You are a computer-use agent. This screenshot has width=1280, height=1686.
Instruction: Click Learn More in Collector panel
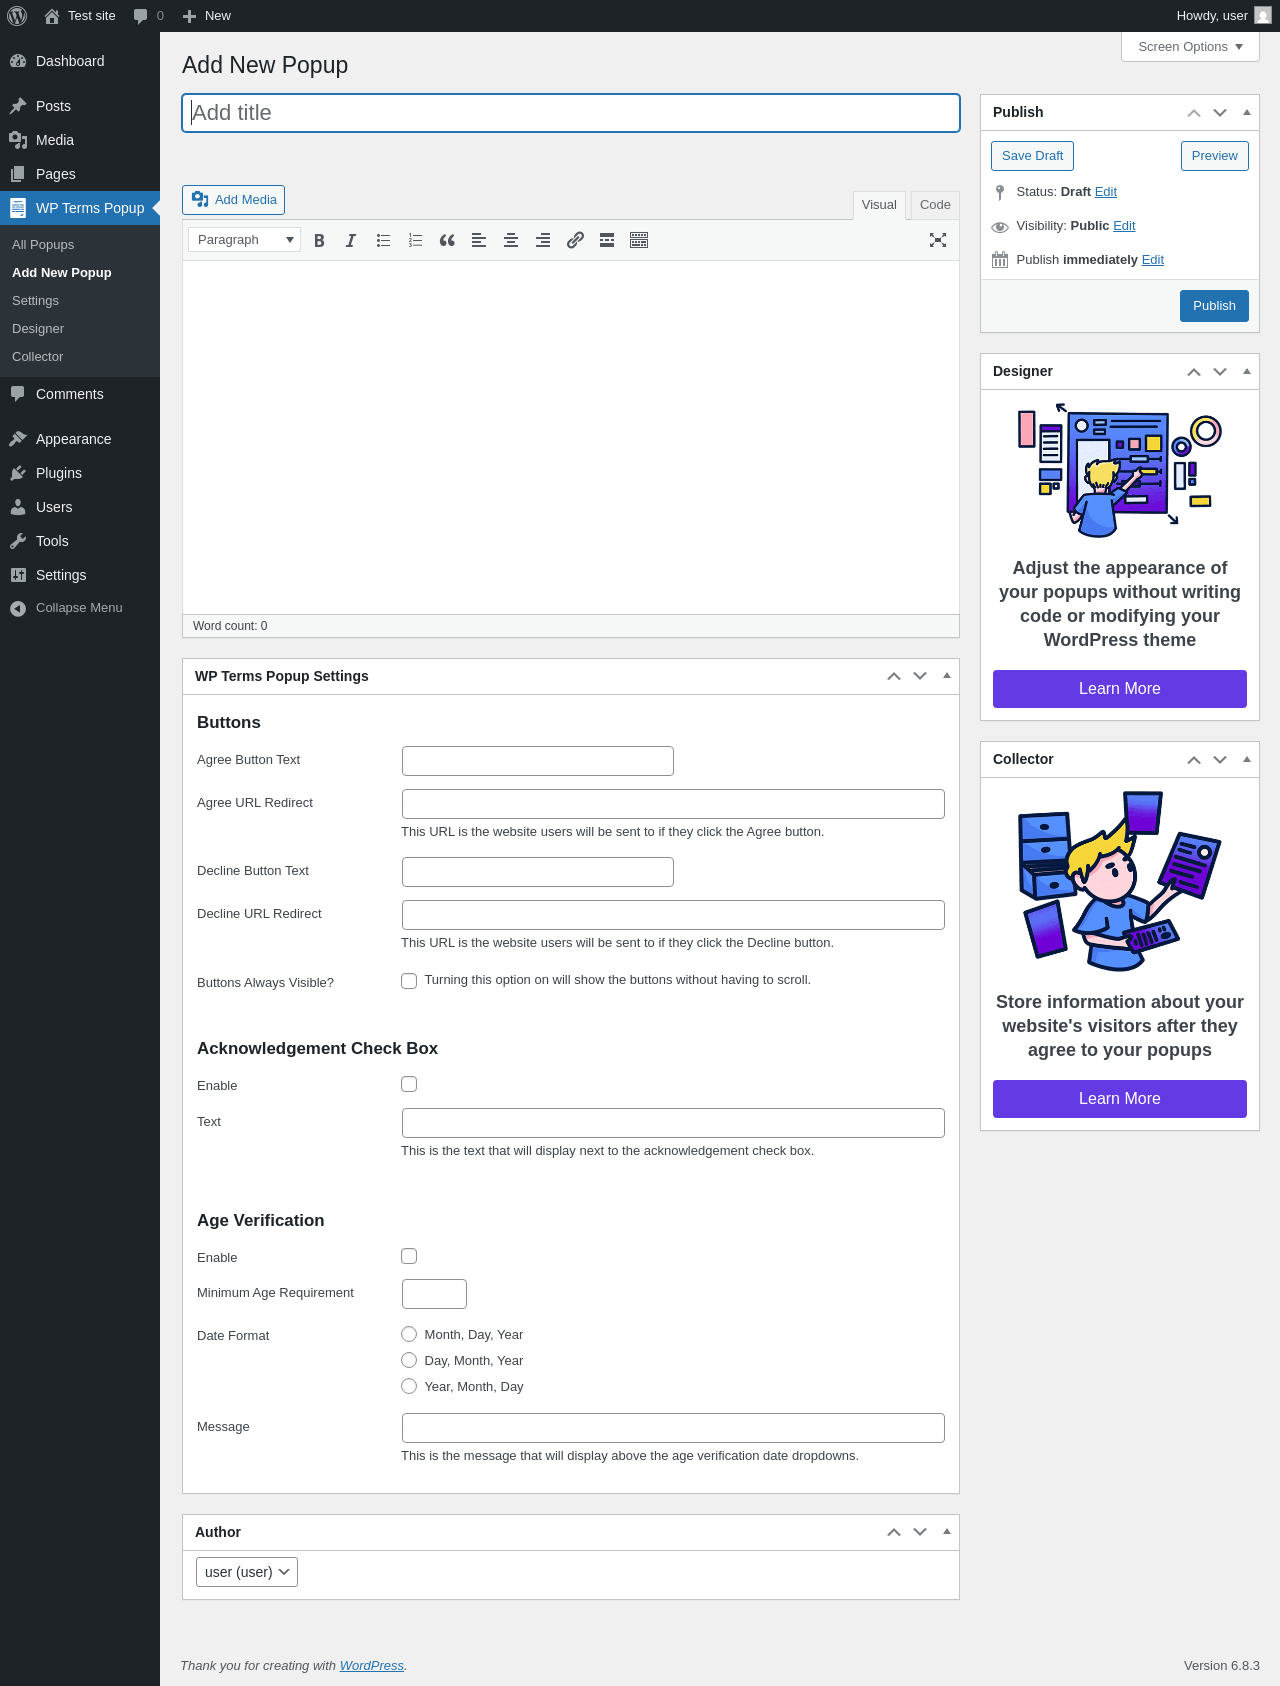point(1120,1099)
